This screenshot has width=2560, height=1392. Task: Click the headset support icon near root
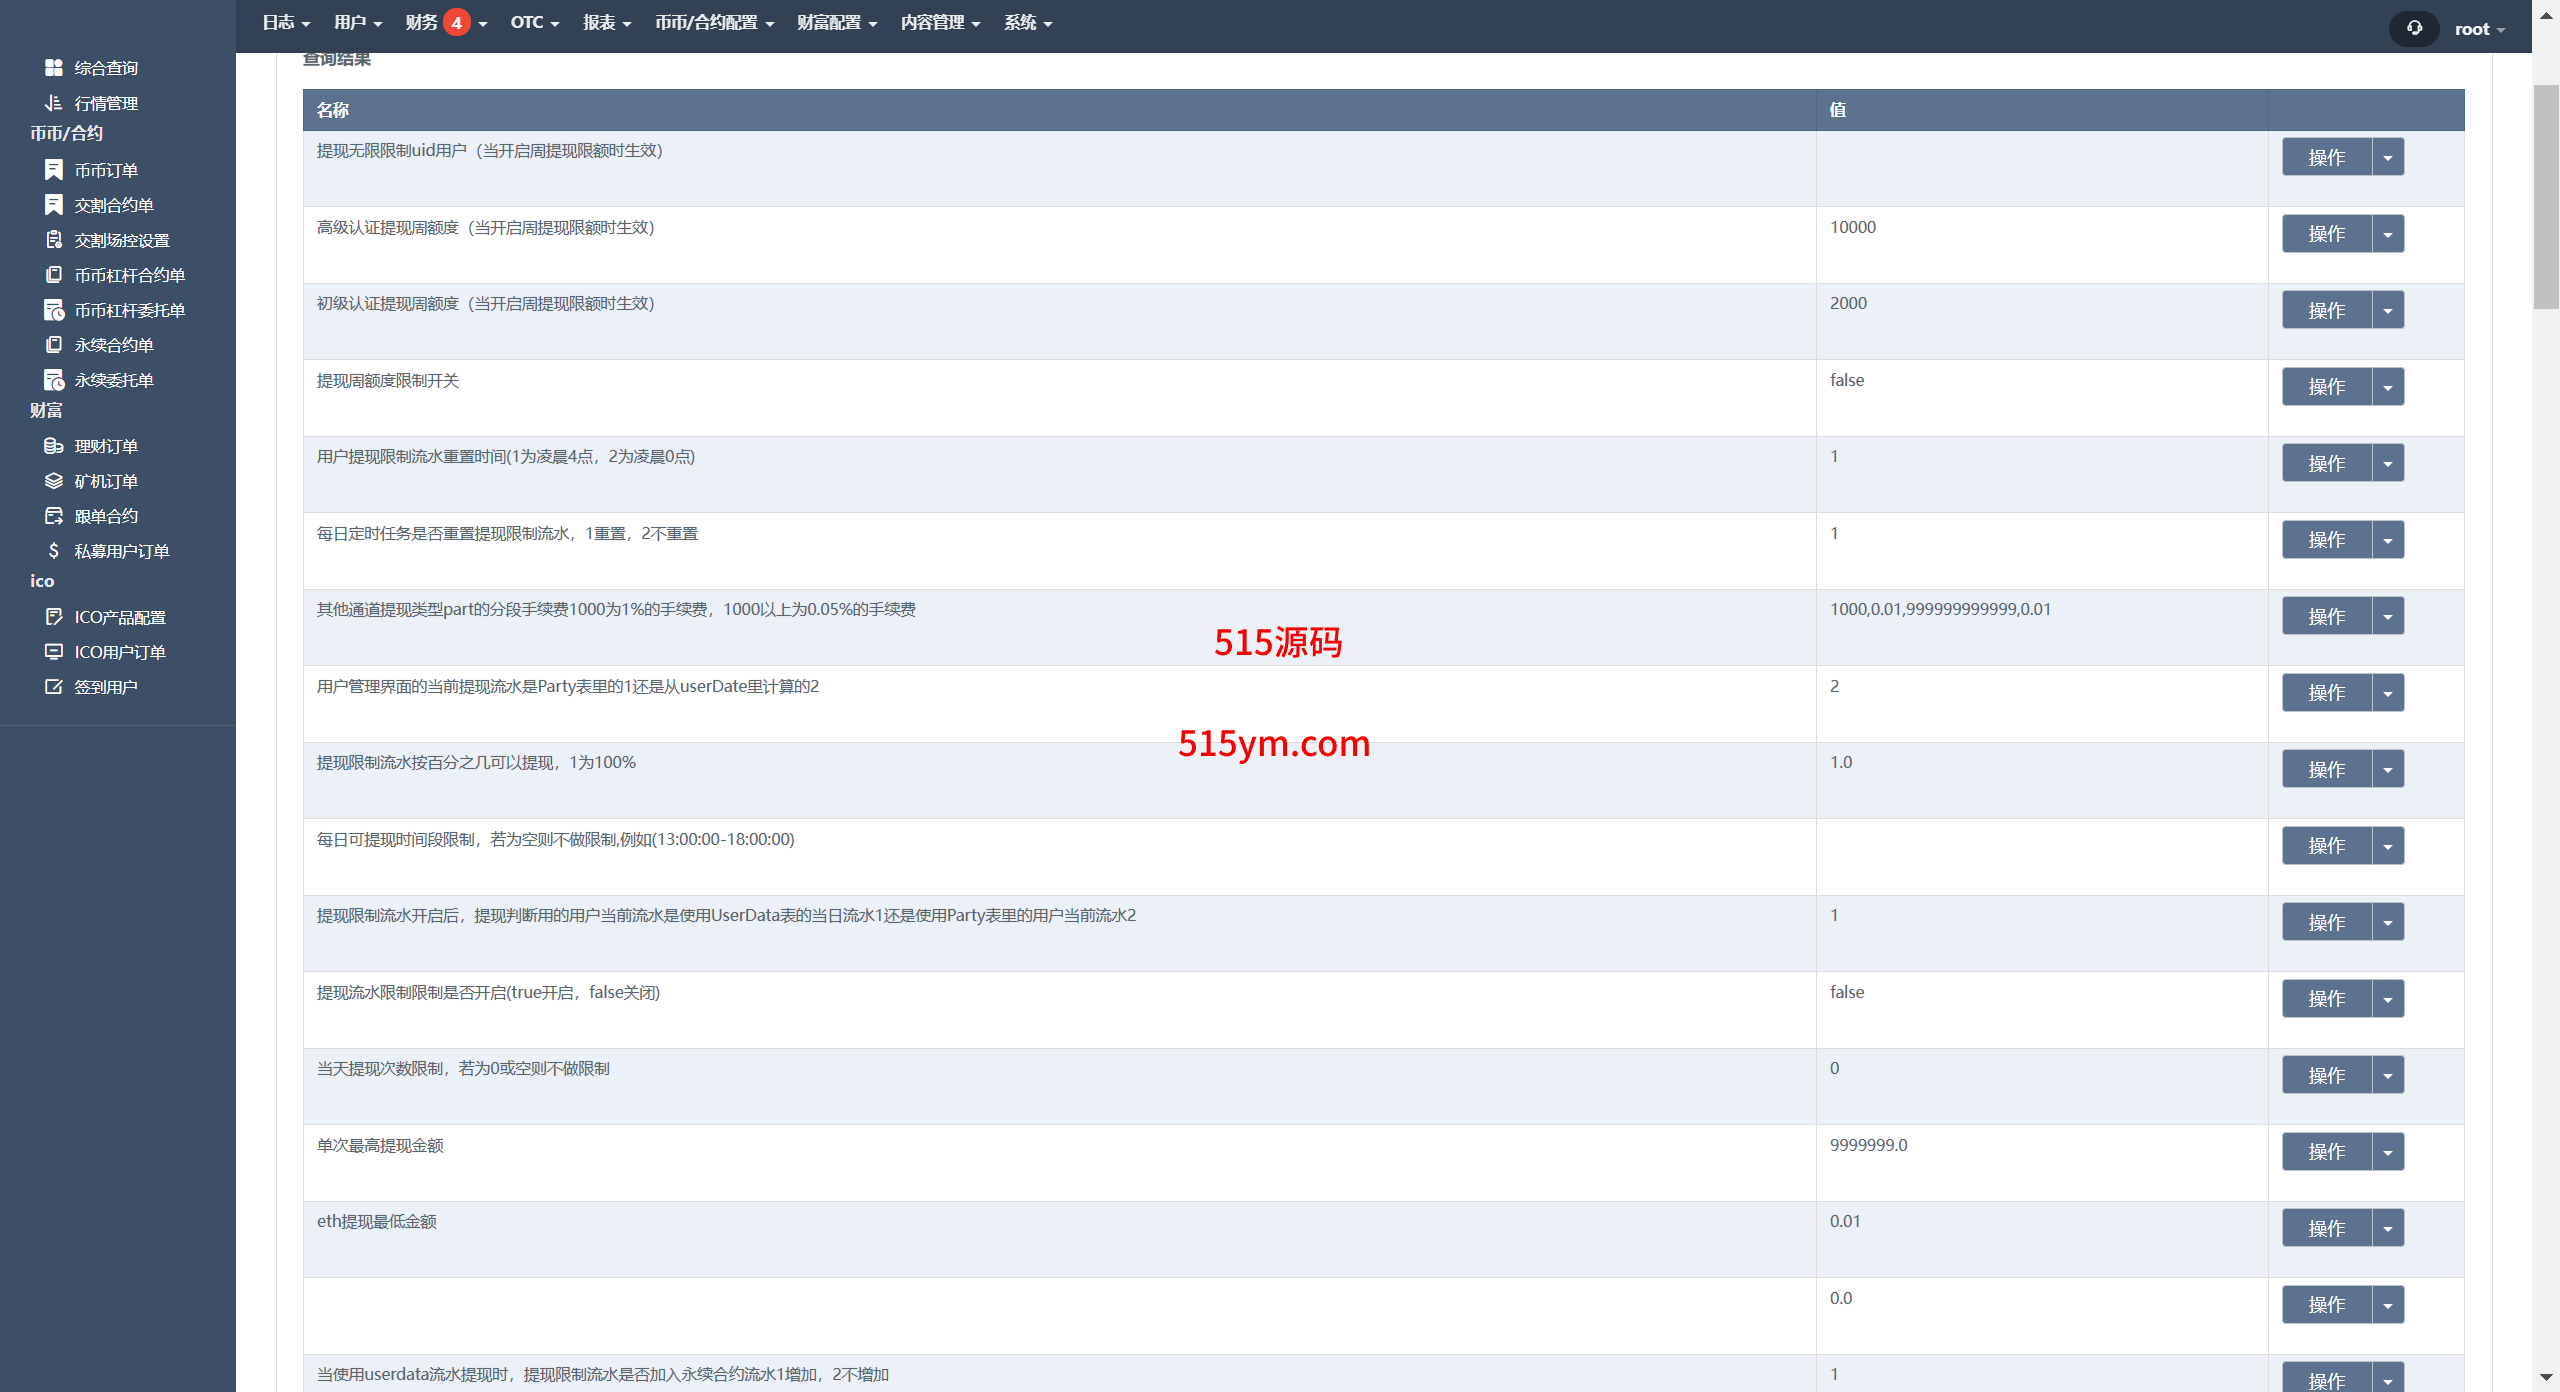(2414, 28)
